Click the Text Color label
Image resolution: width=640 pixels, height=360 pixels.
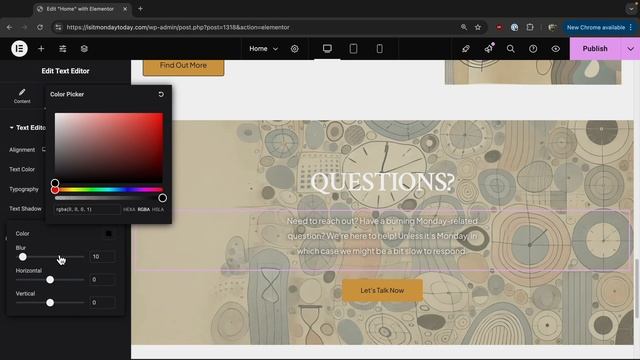(x=22, y=169)
